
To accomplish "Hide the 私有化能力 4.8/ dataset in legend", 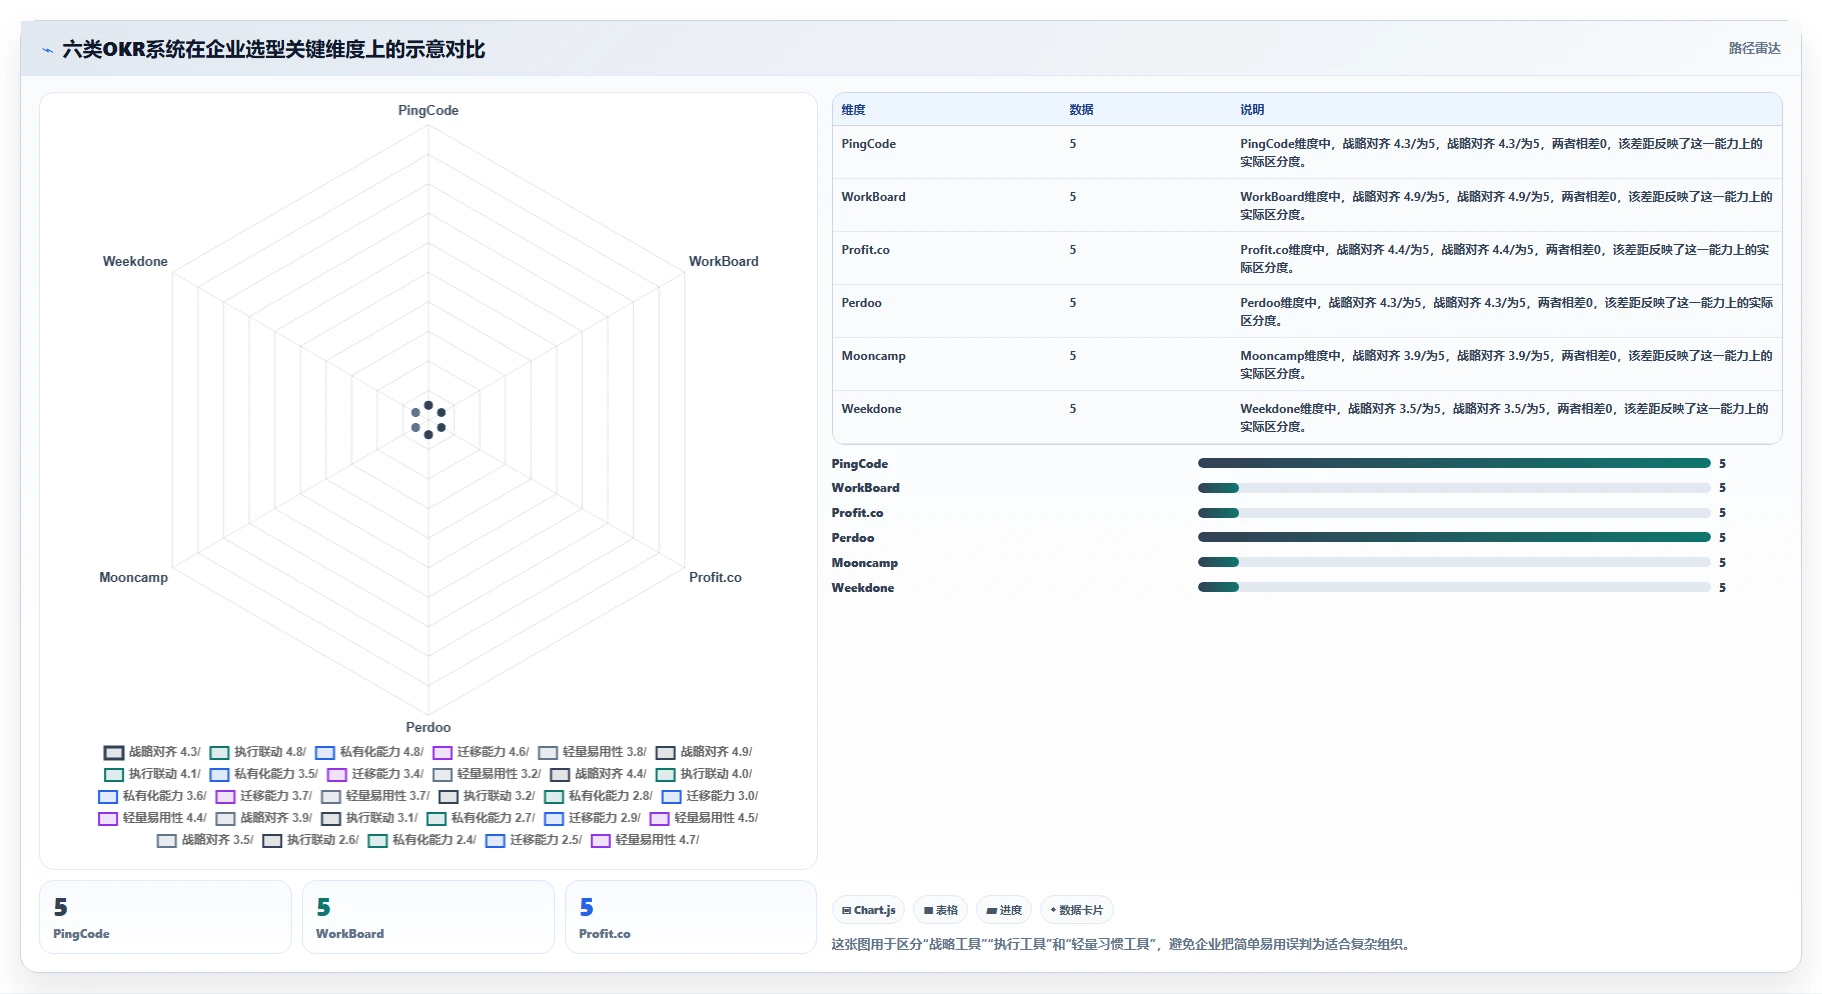I will [369, 752].
